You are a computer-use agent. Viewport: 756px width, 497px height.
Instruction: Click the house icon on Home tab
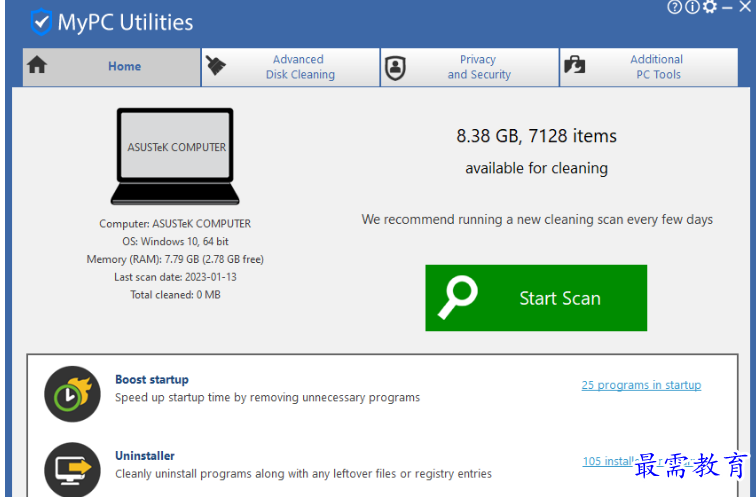pos(37,65)
